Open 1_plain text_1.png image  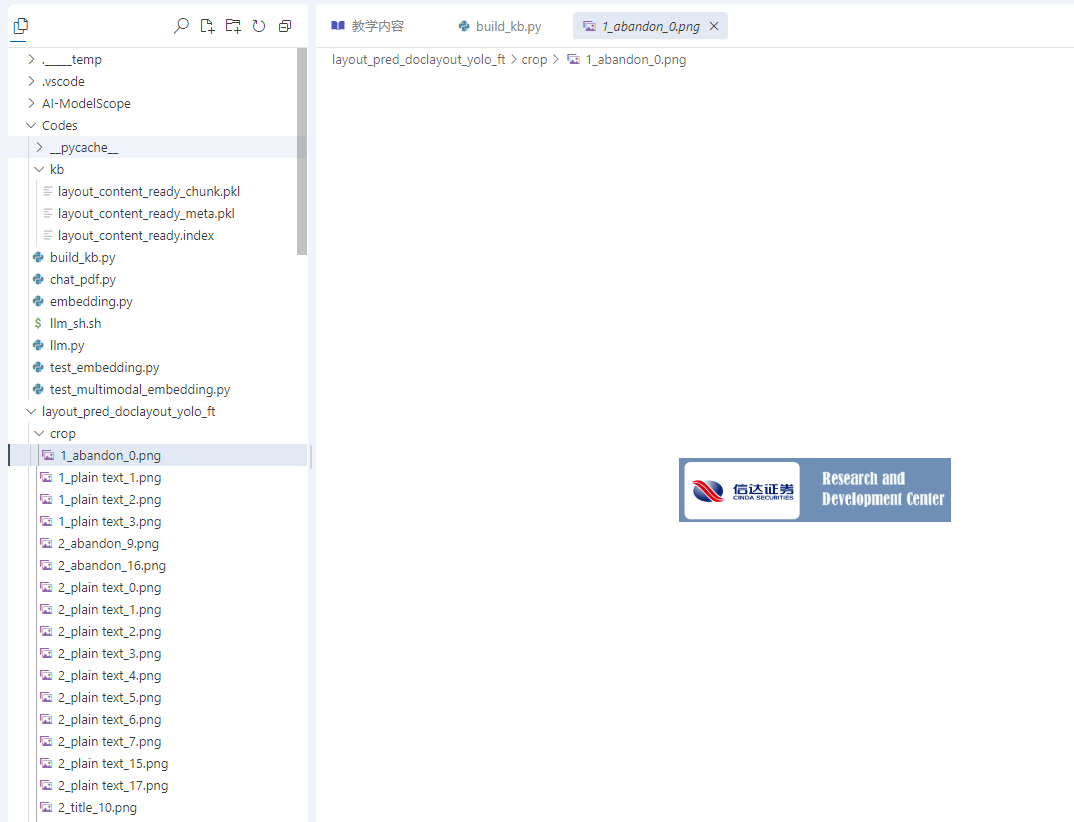158,477
